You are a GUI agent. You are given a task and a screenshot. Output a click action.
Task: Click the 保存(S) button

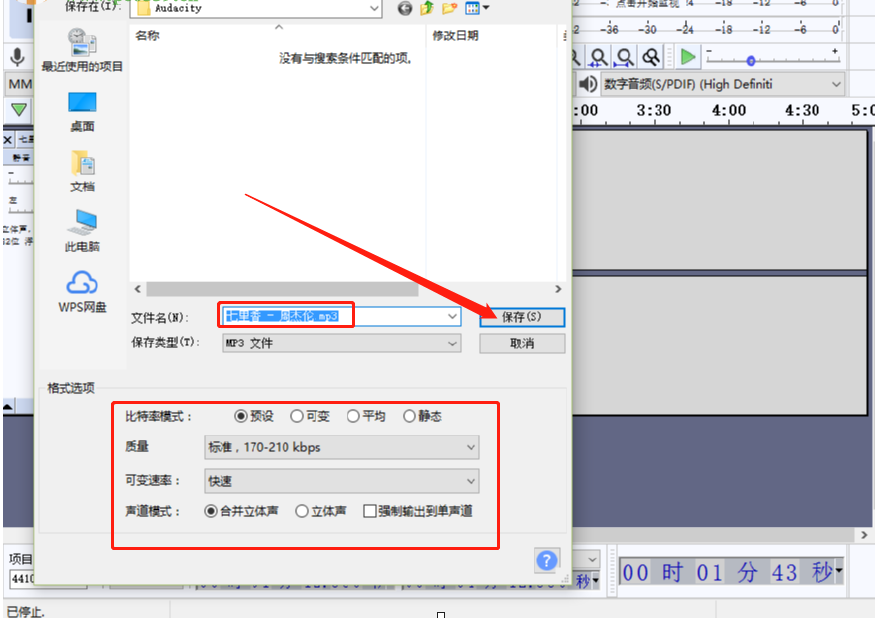522,317
